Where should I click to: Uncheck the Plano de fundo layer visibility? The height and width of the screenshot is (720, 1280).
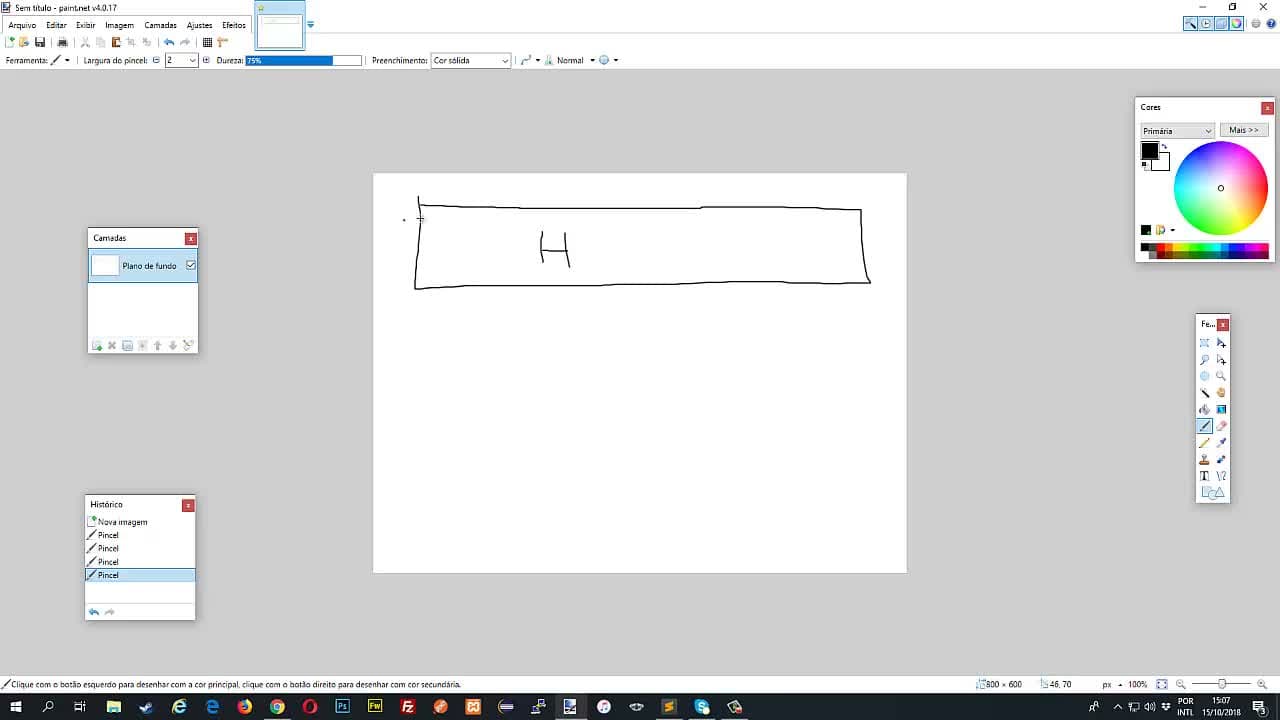[191, 265]
